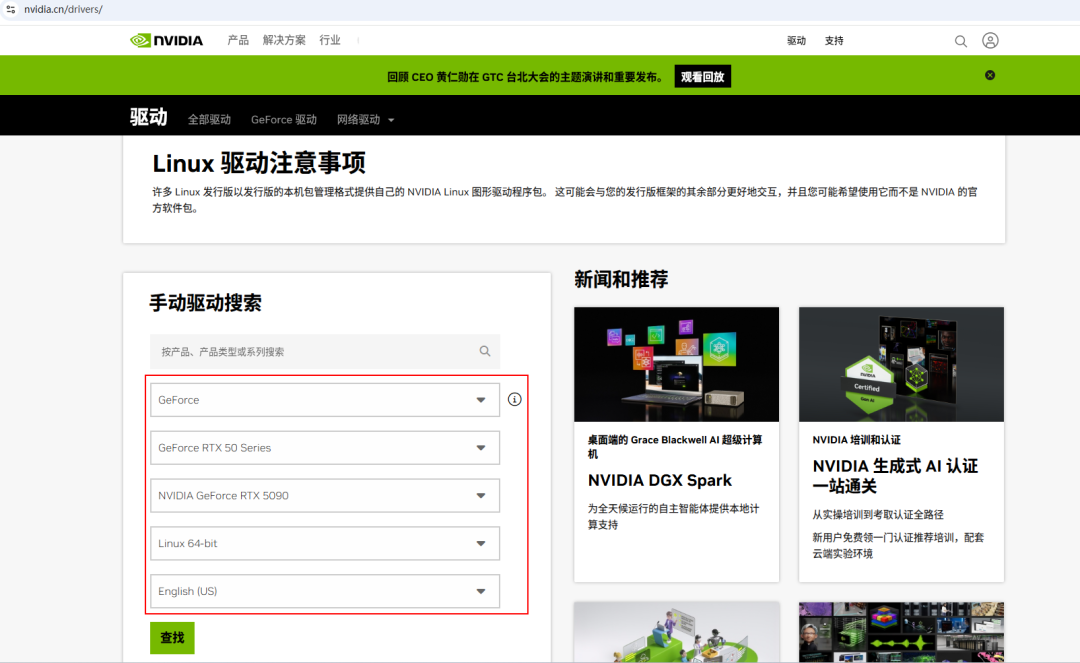Click the nvidia.cn/drivers/ address bar

tap(63, 10)
